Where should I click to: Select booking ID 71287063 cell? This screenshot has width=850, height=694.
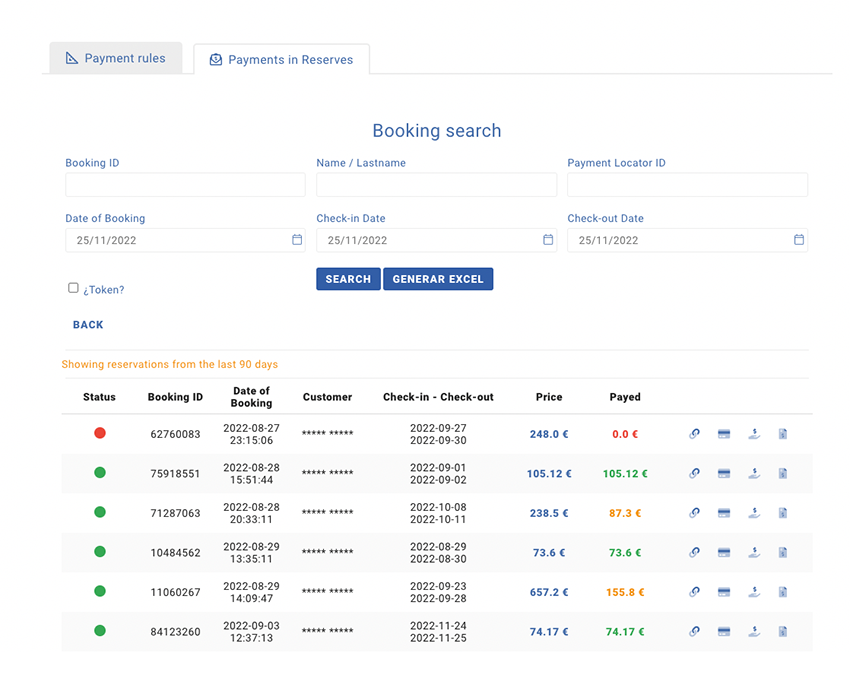pos(175,513)
